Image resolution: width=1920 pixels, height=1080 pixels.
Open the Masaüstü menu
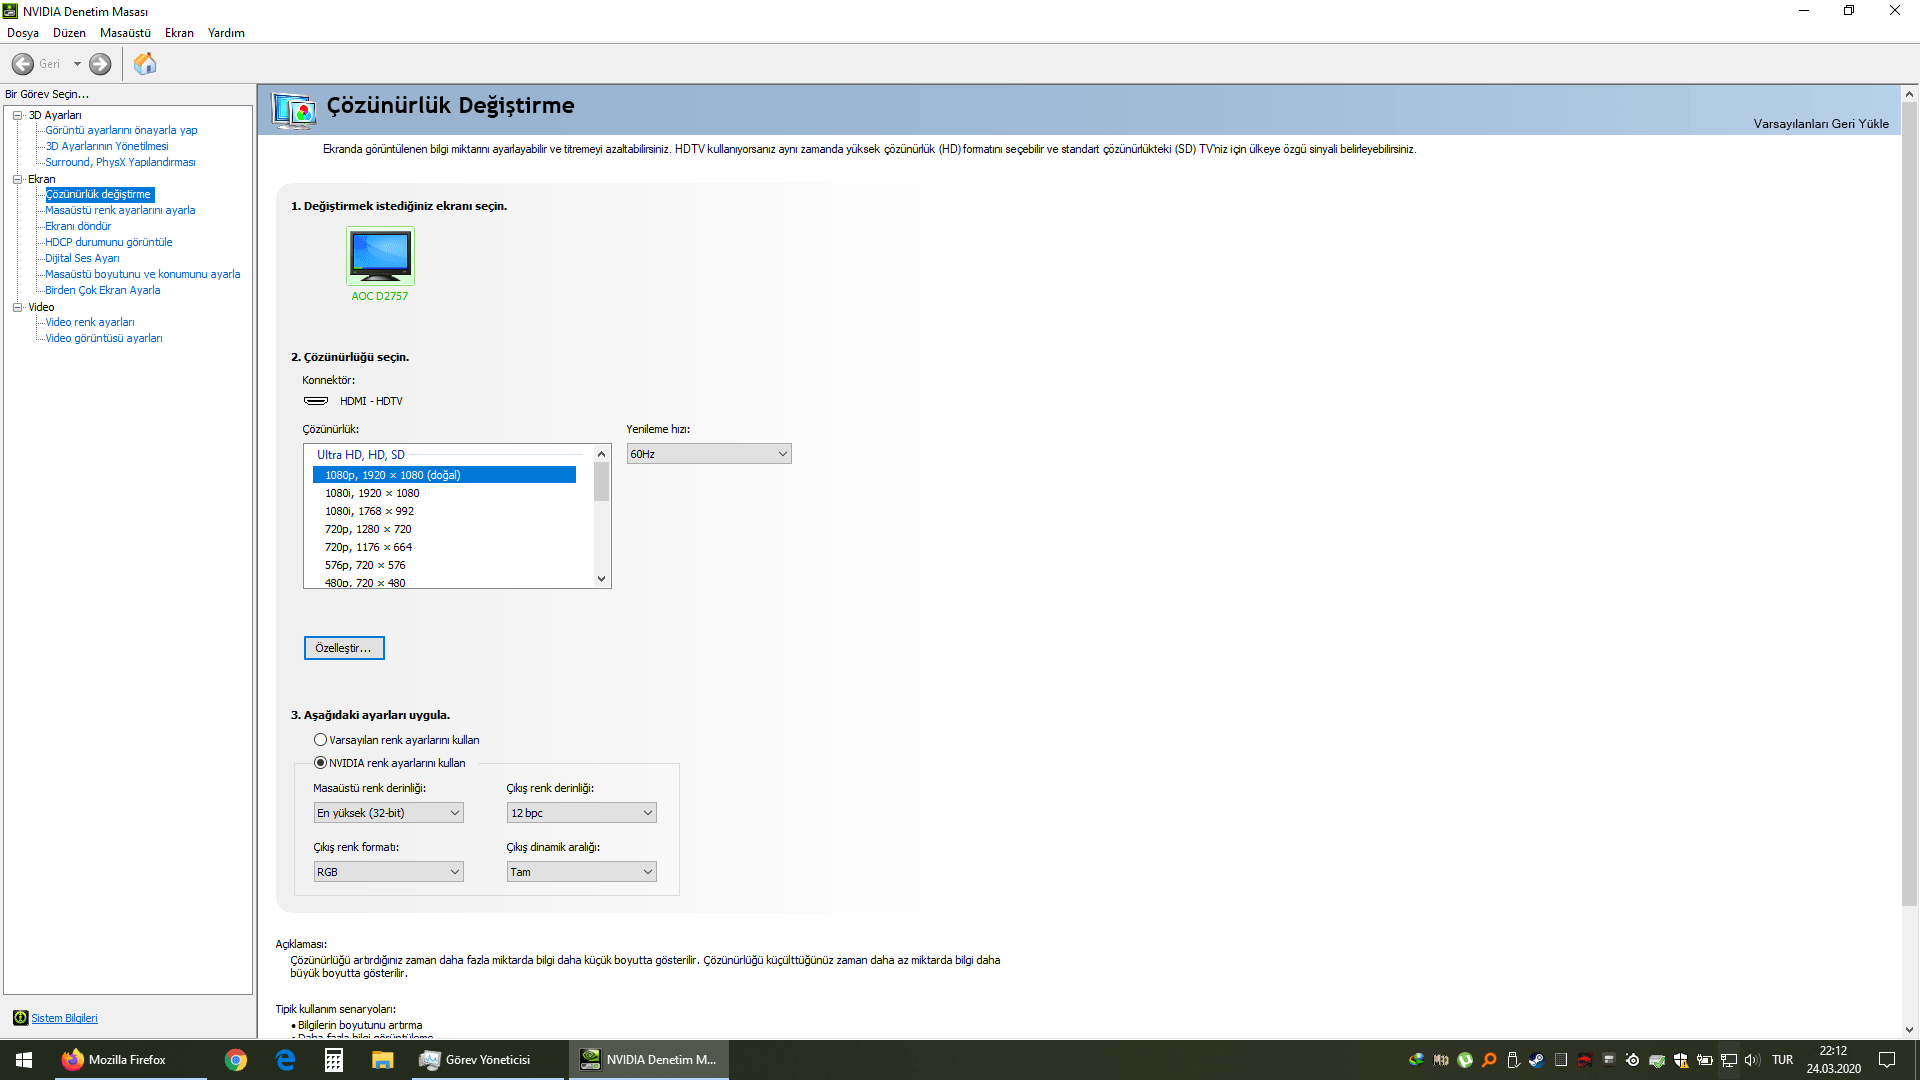[x=125, y=33]
